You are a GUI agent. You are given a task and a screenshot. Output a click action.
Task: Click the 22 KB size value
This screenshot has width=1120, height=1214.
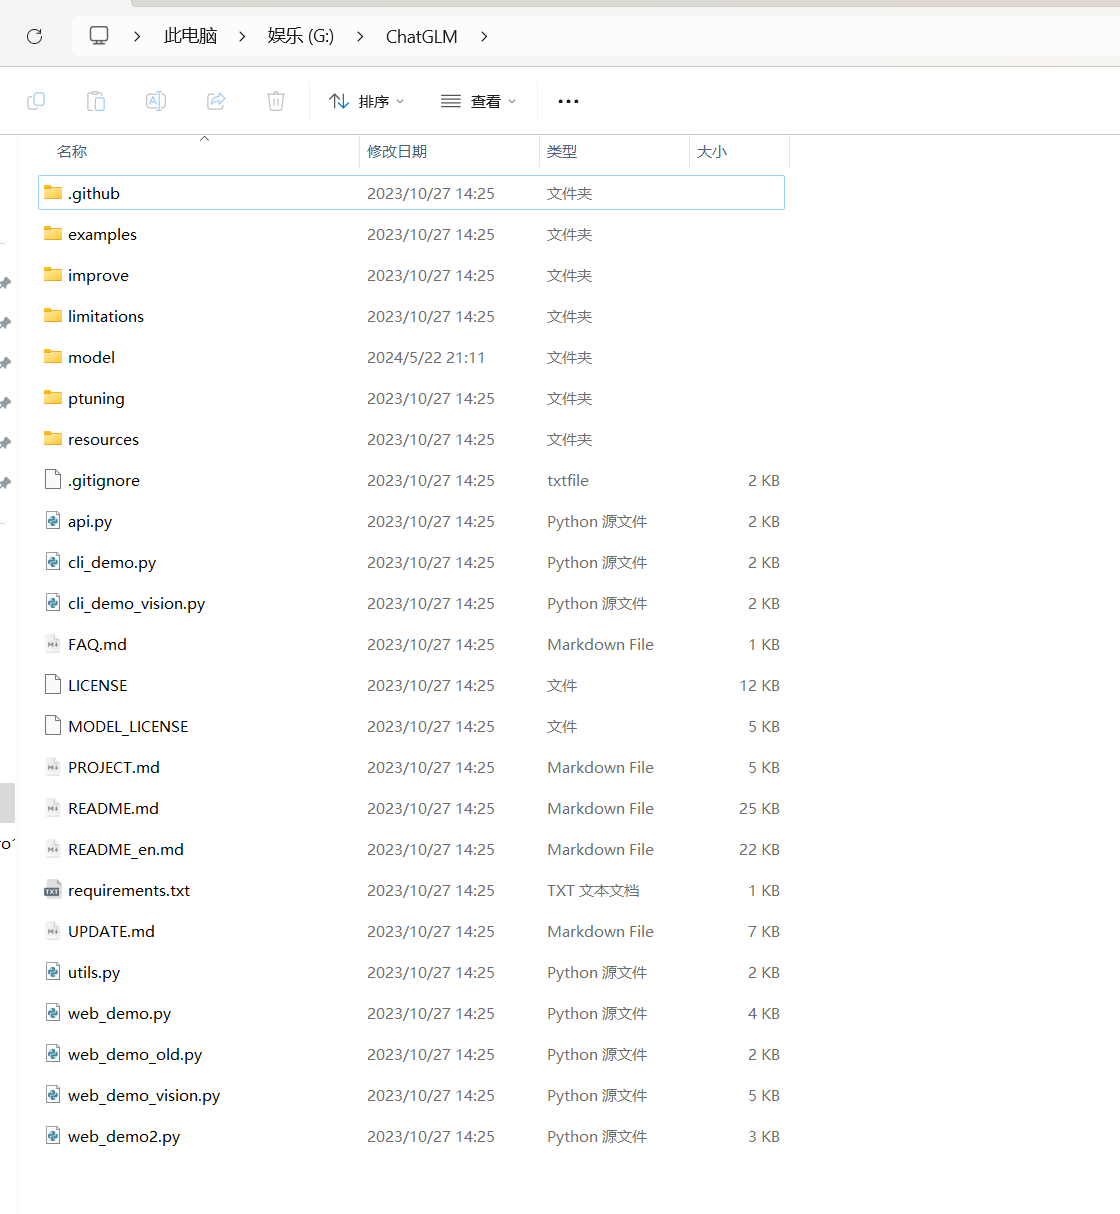[x=759, y=849]
